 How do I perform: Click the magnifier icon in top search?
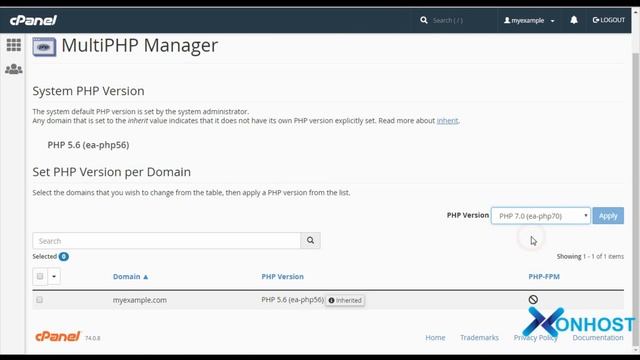point(424,20)
